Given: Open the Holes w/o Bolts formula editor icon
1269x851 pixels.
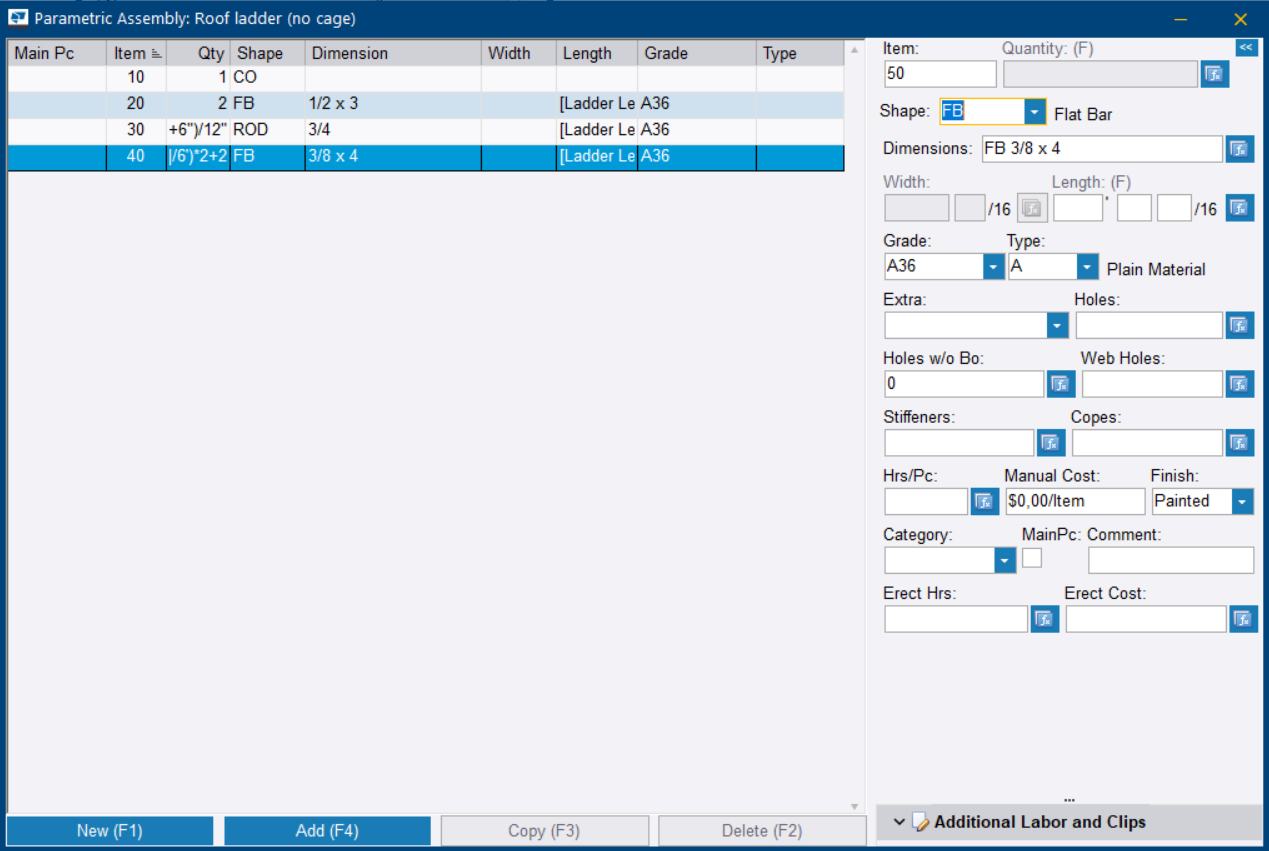Looking at the screenshot, I should coord(1060,383).
